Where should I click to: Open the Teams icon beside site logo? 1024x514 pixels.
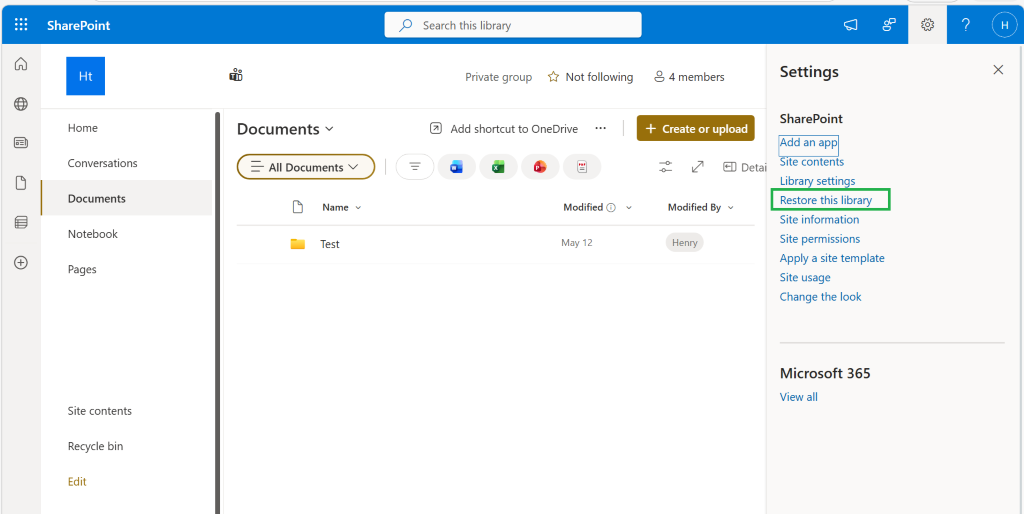[x=236, y=75]
